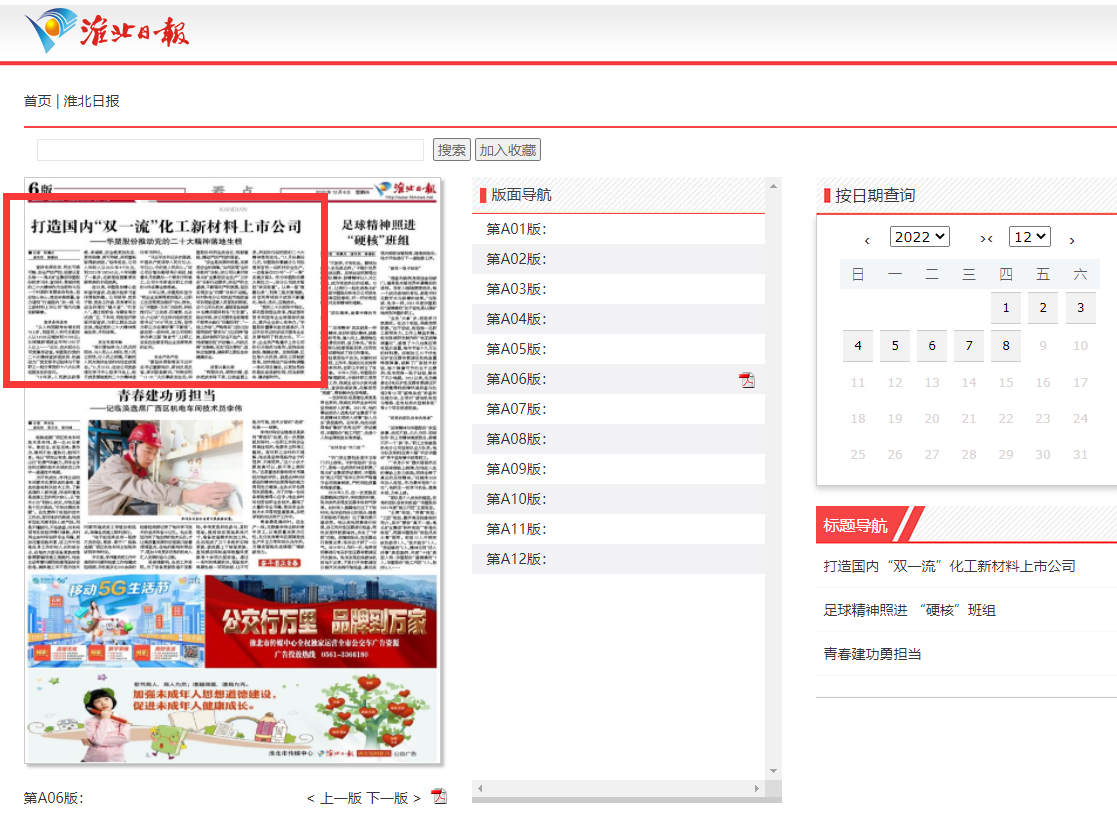Click the search text input field
This screenshot has height=813, width=1117.
pyautogui.click(x=231, y=150)
